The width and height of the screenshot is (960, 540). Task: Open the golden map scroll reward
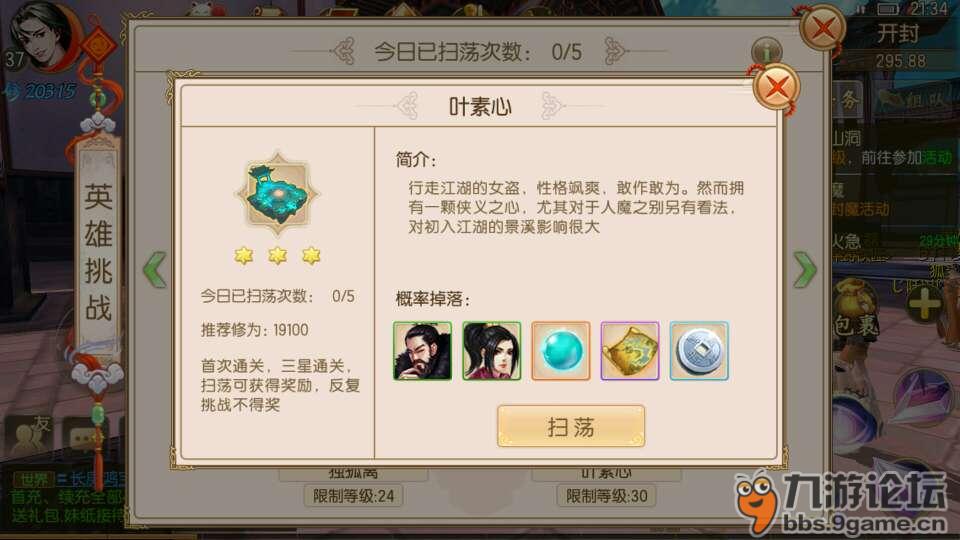(x=630, y=351)
